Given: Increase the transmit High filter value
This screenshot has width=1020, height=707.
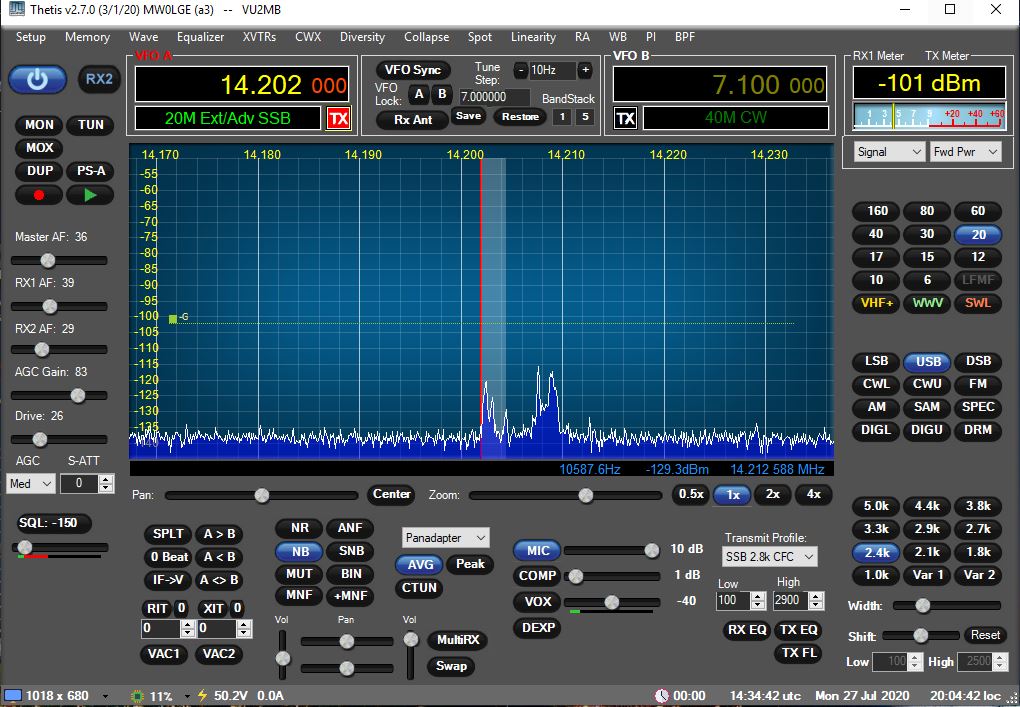Looking at the screenshot, I should [817, 596].
